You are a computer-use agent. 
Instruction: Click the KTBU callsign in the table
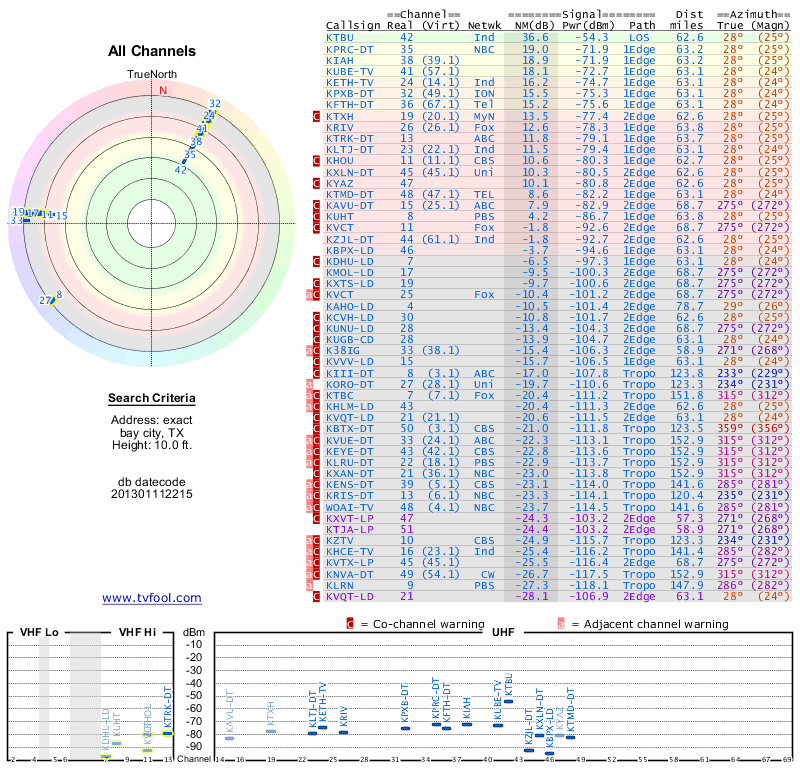(x=340, y=38)
